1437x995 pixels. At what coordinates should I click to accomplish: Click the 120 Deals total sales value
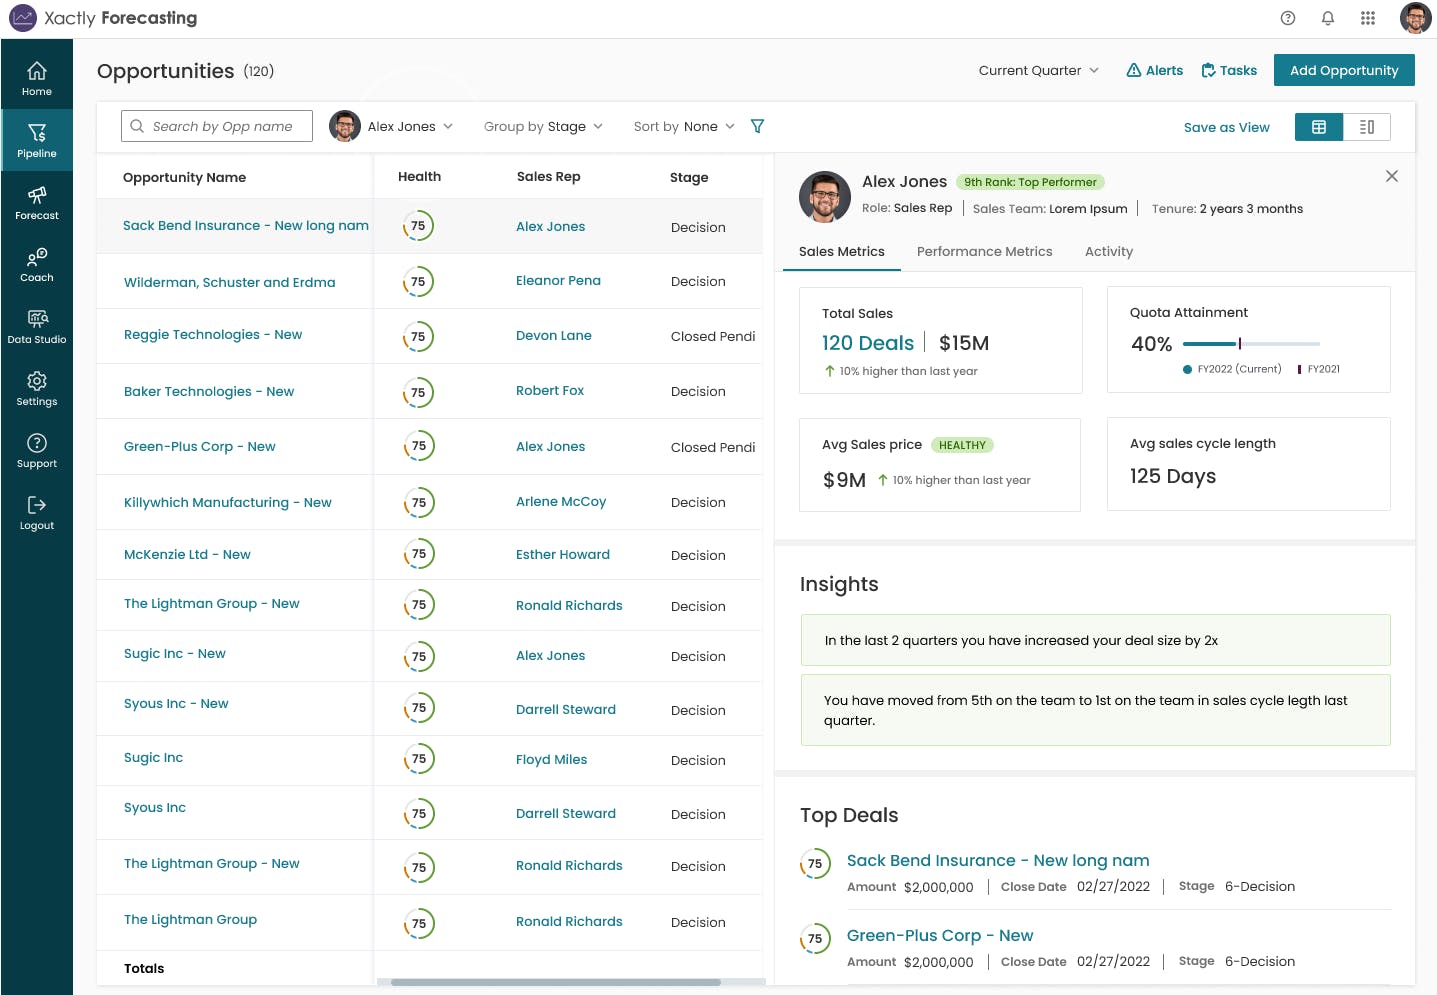click(868, 343)
